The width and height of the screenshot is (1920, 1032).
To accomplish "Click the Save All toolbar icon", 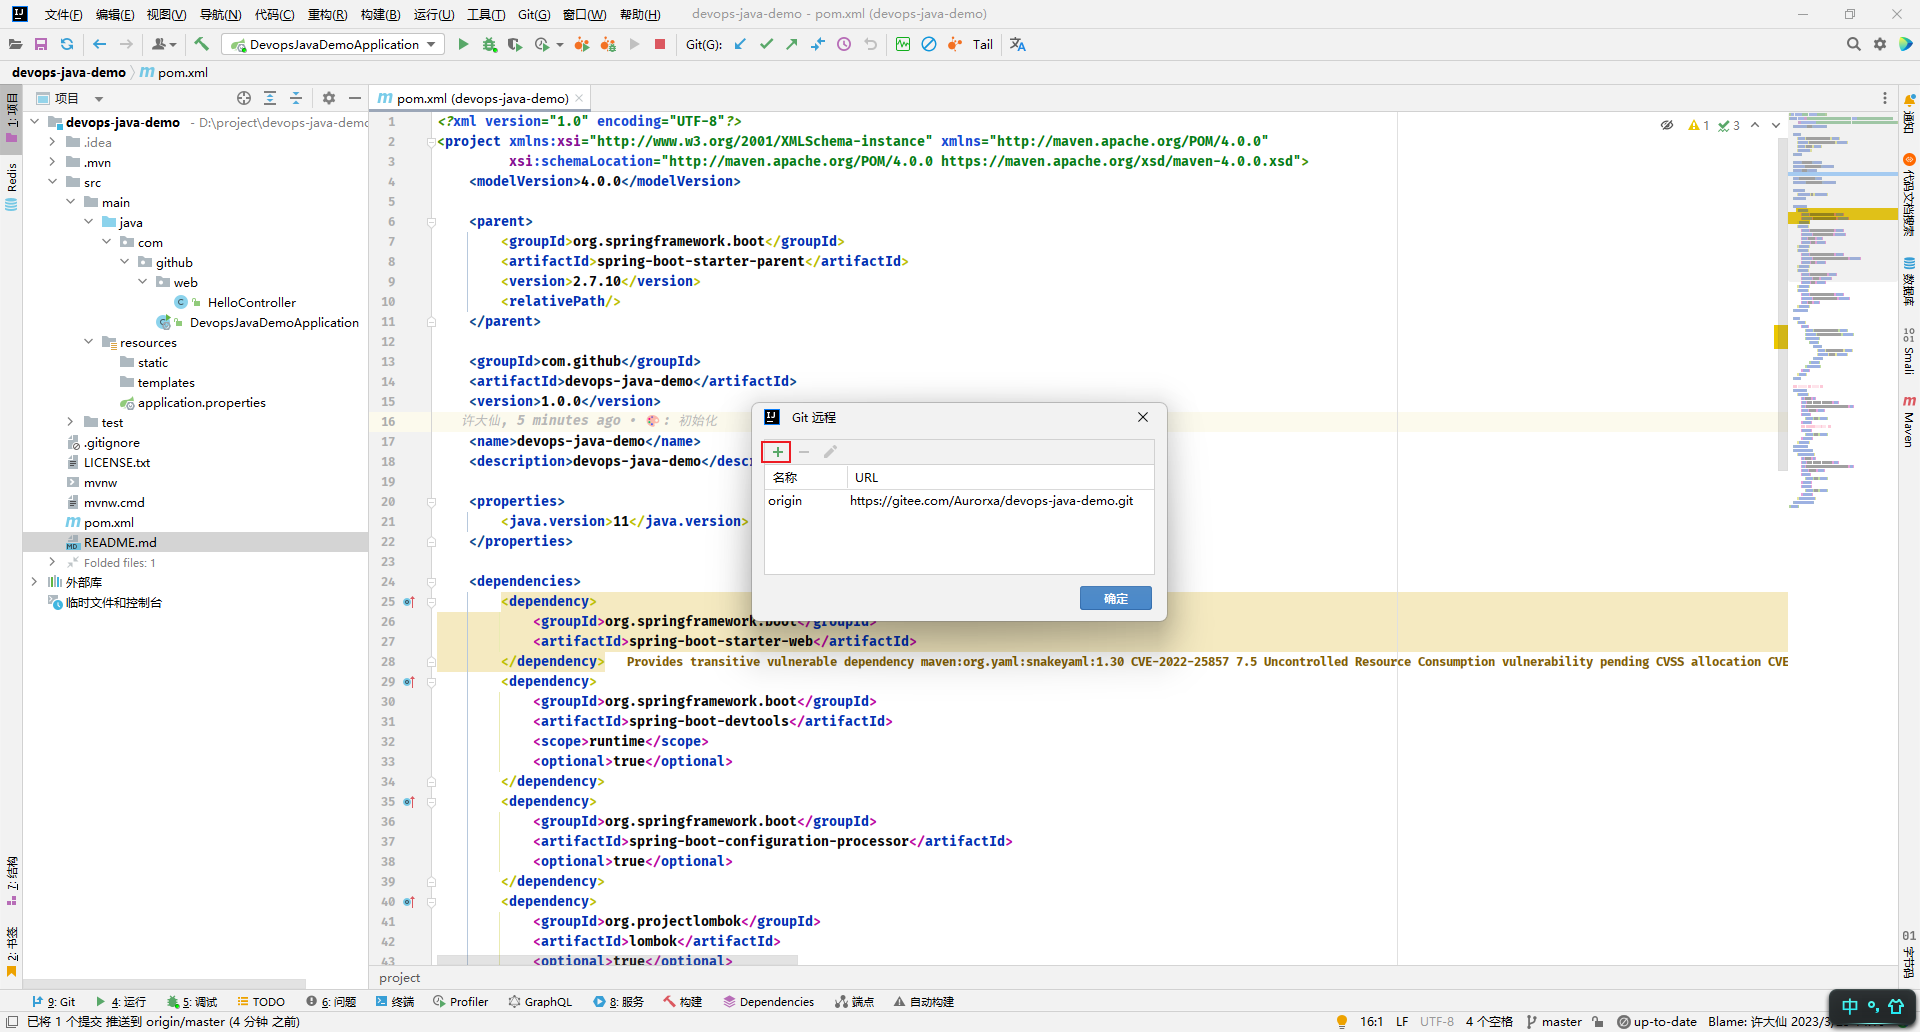I will pos(41,44).
